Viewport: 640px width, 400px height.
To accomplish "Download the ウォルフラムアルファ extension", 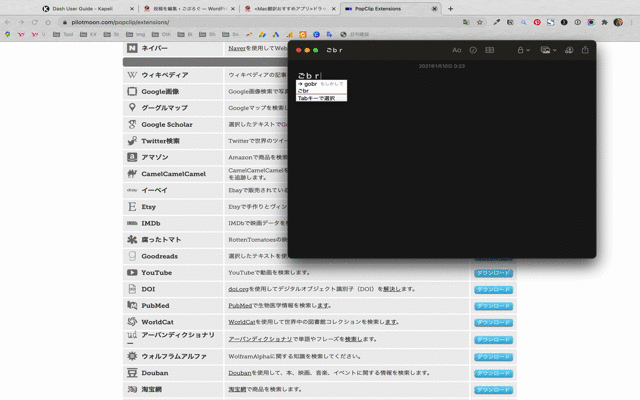I will 493,357.
